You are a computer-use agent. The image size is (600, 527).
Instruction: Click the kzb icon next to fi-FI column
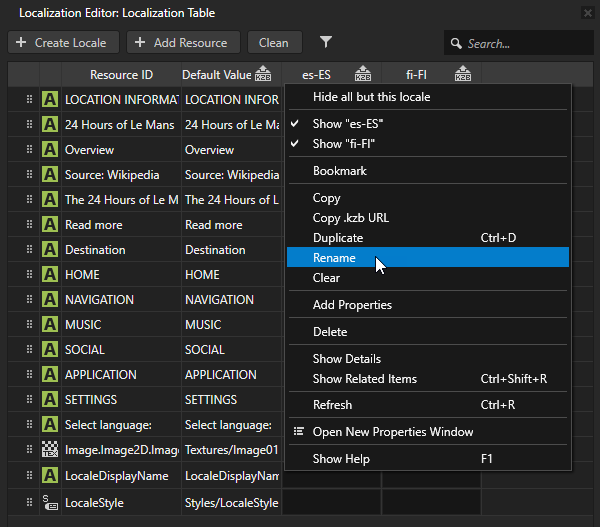click(463, 74)
